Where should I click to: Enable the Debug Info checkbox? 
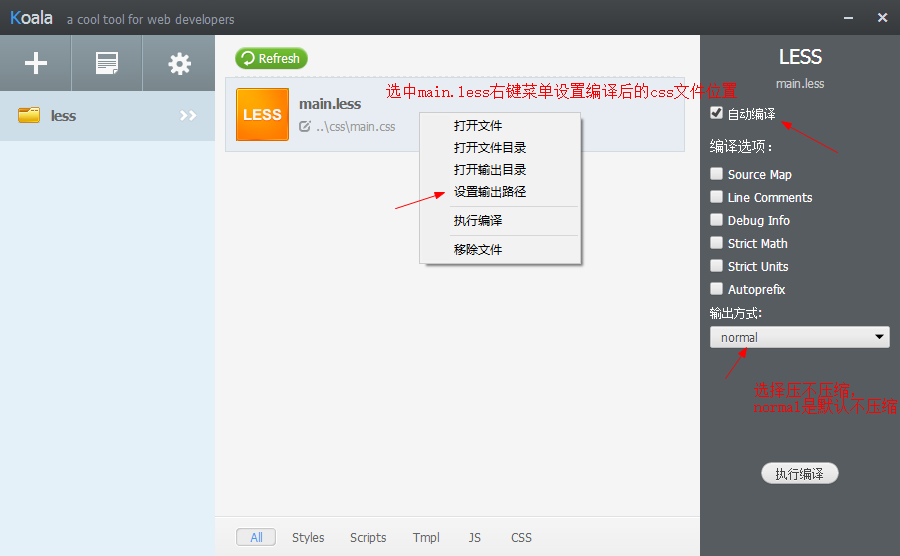point(716,220)
